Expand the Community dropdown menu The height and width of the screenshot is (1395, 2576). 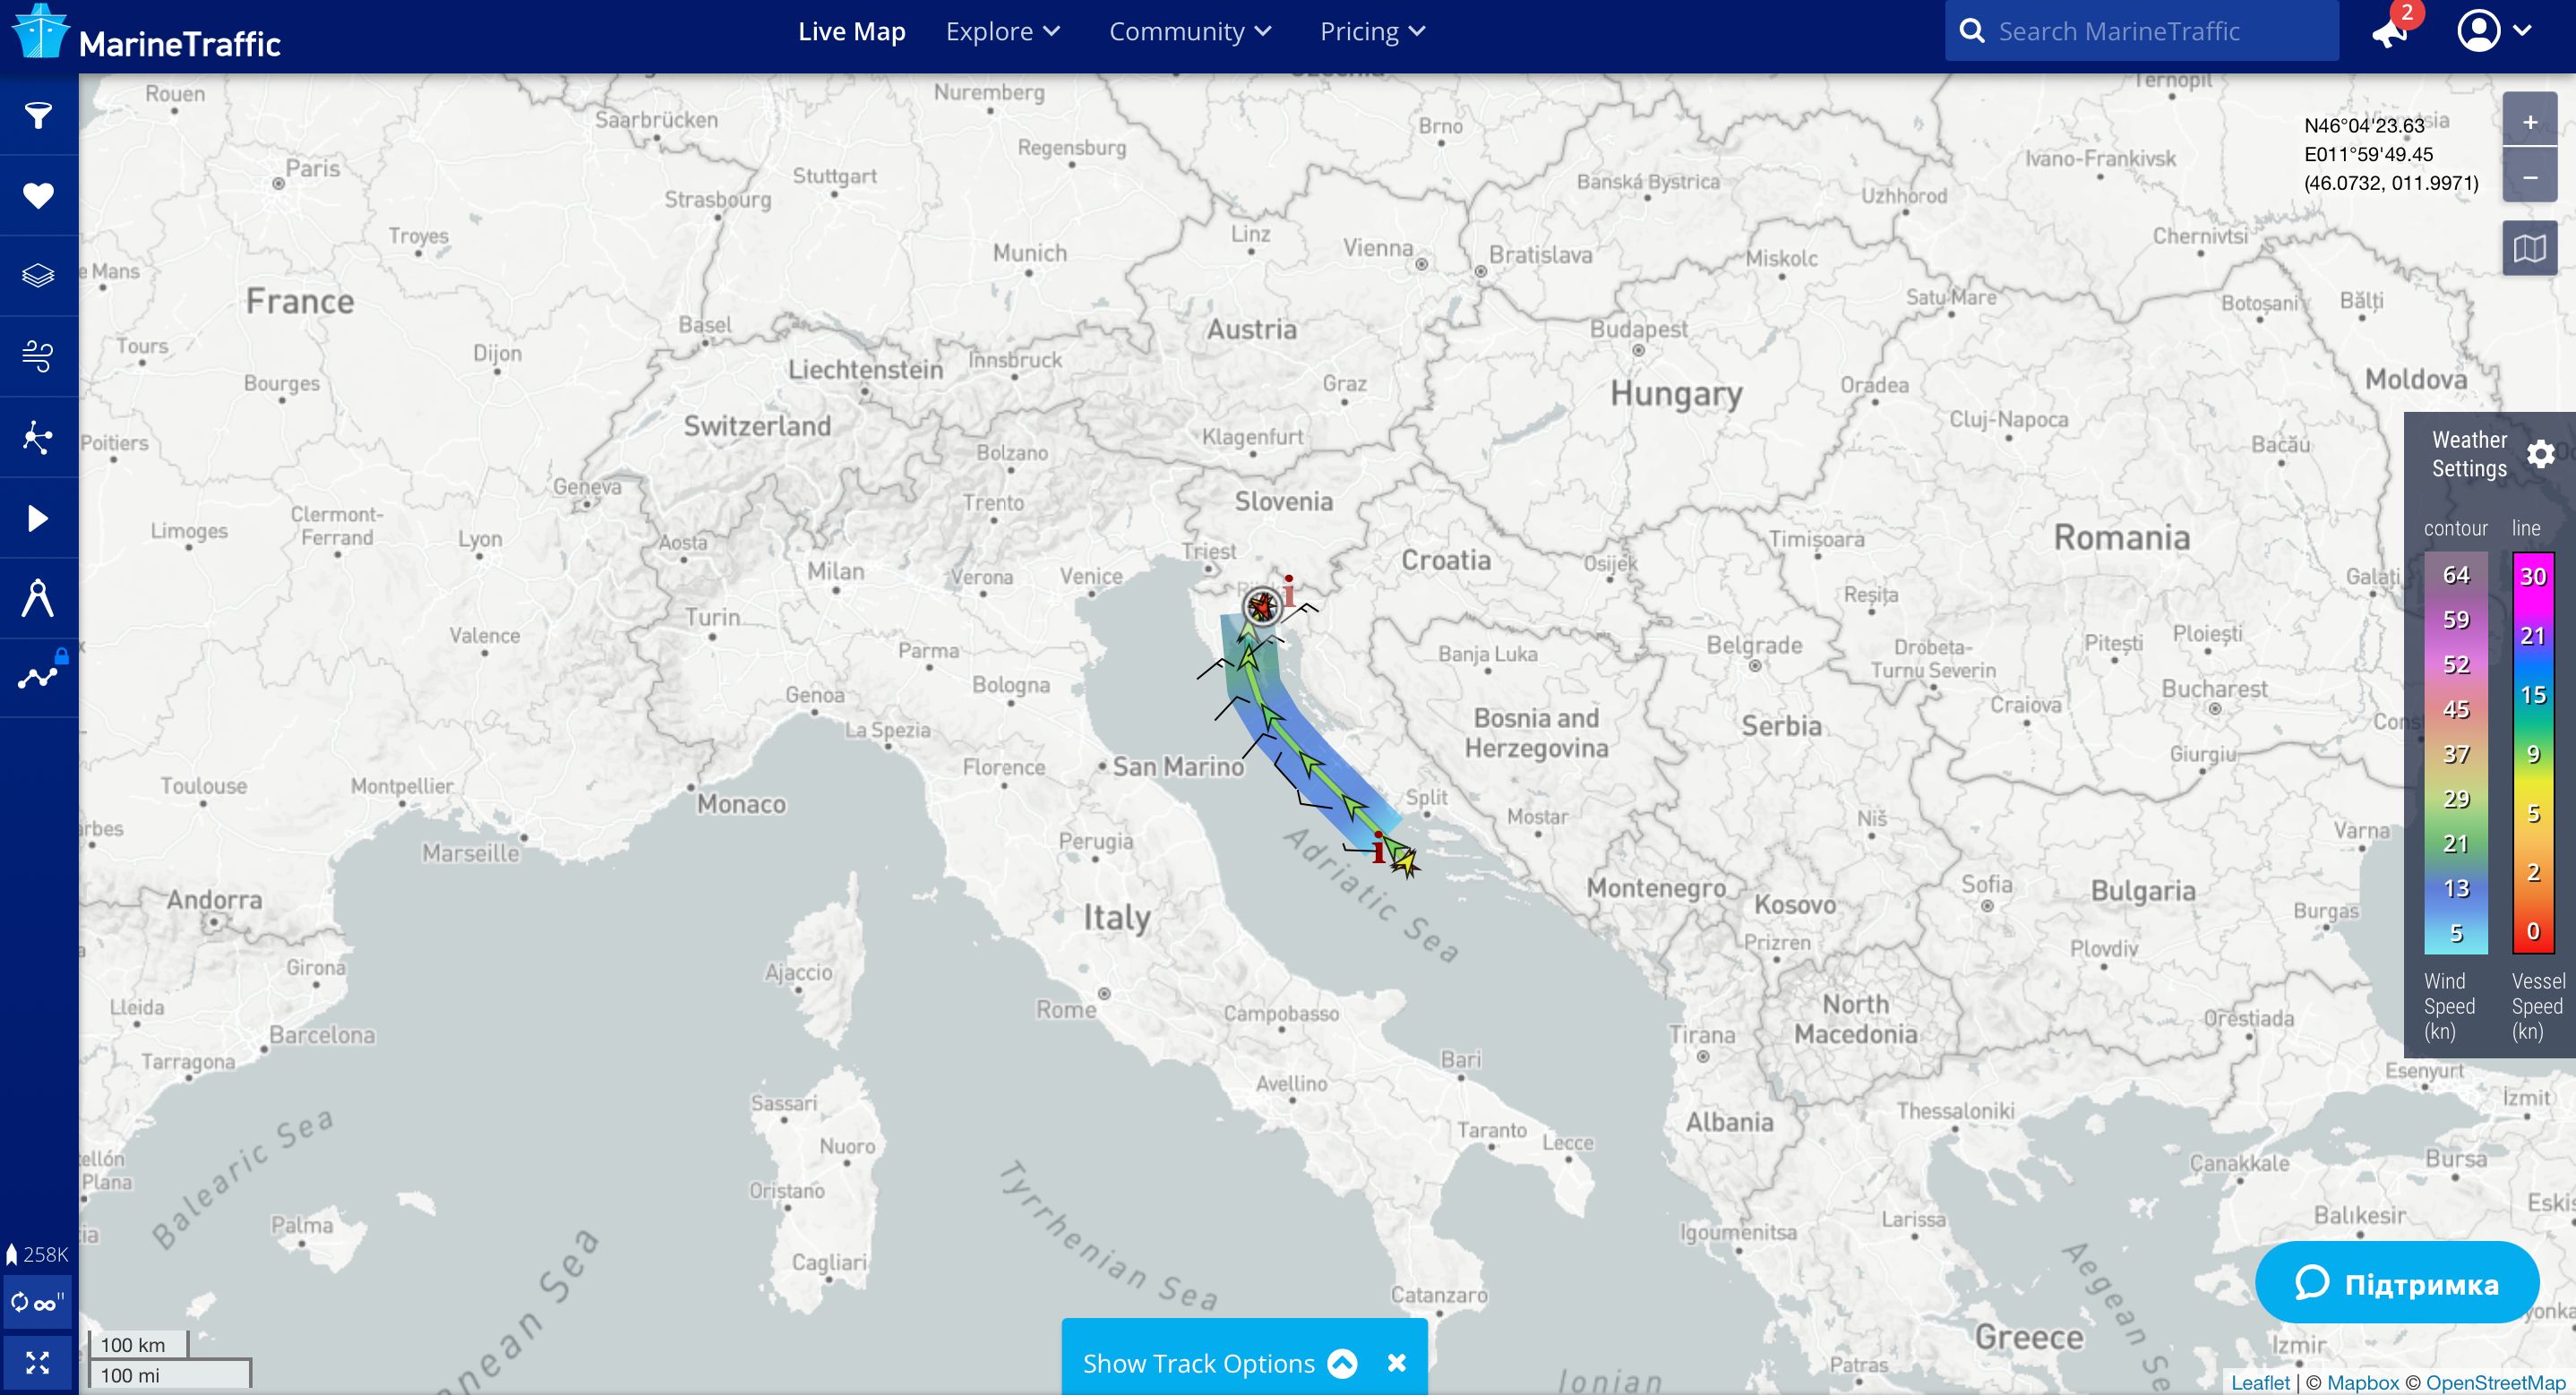click(1189, 31)
